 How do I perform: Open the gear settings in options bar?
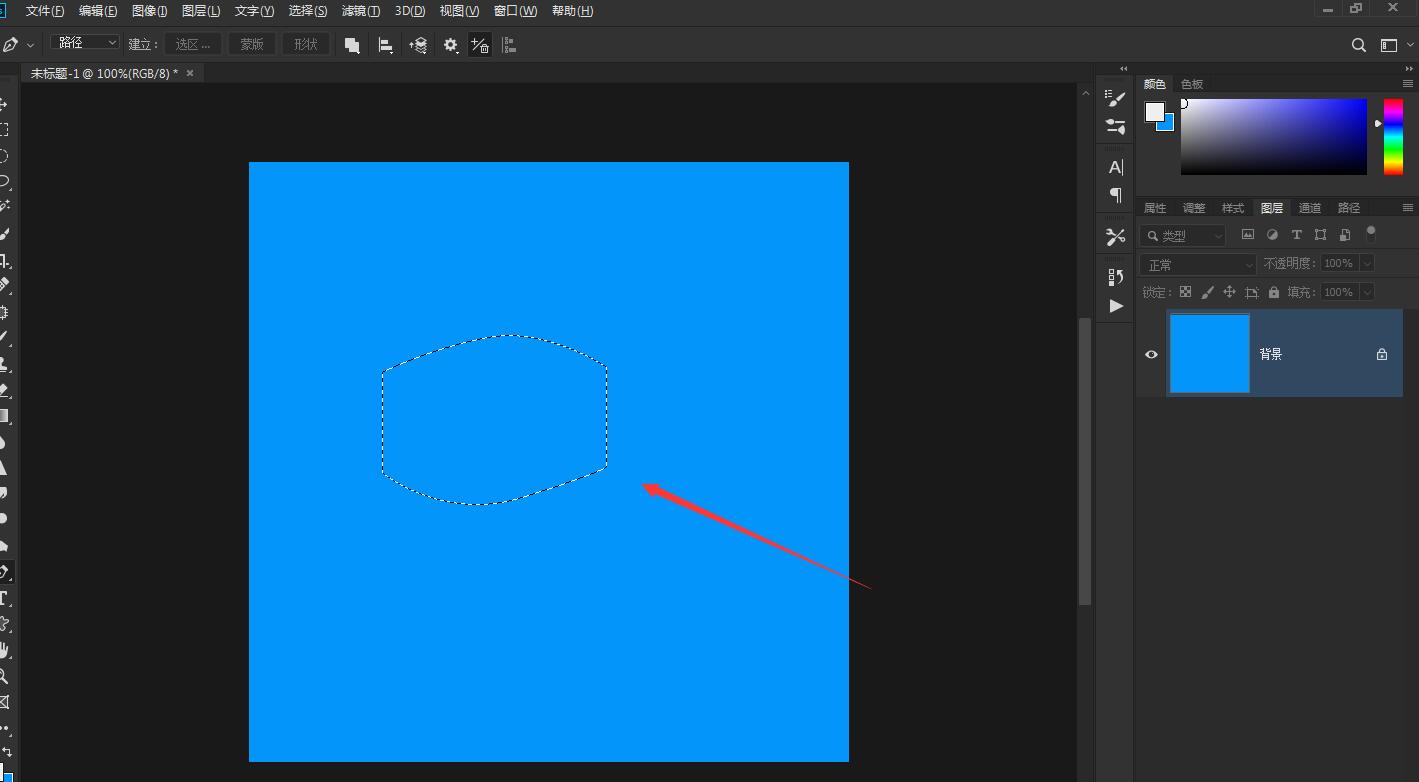[451, 45]
